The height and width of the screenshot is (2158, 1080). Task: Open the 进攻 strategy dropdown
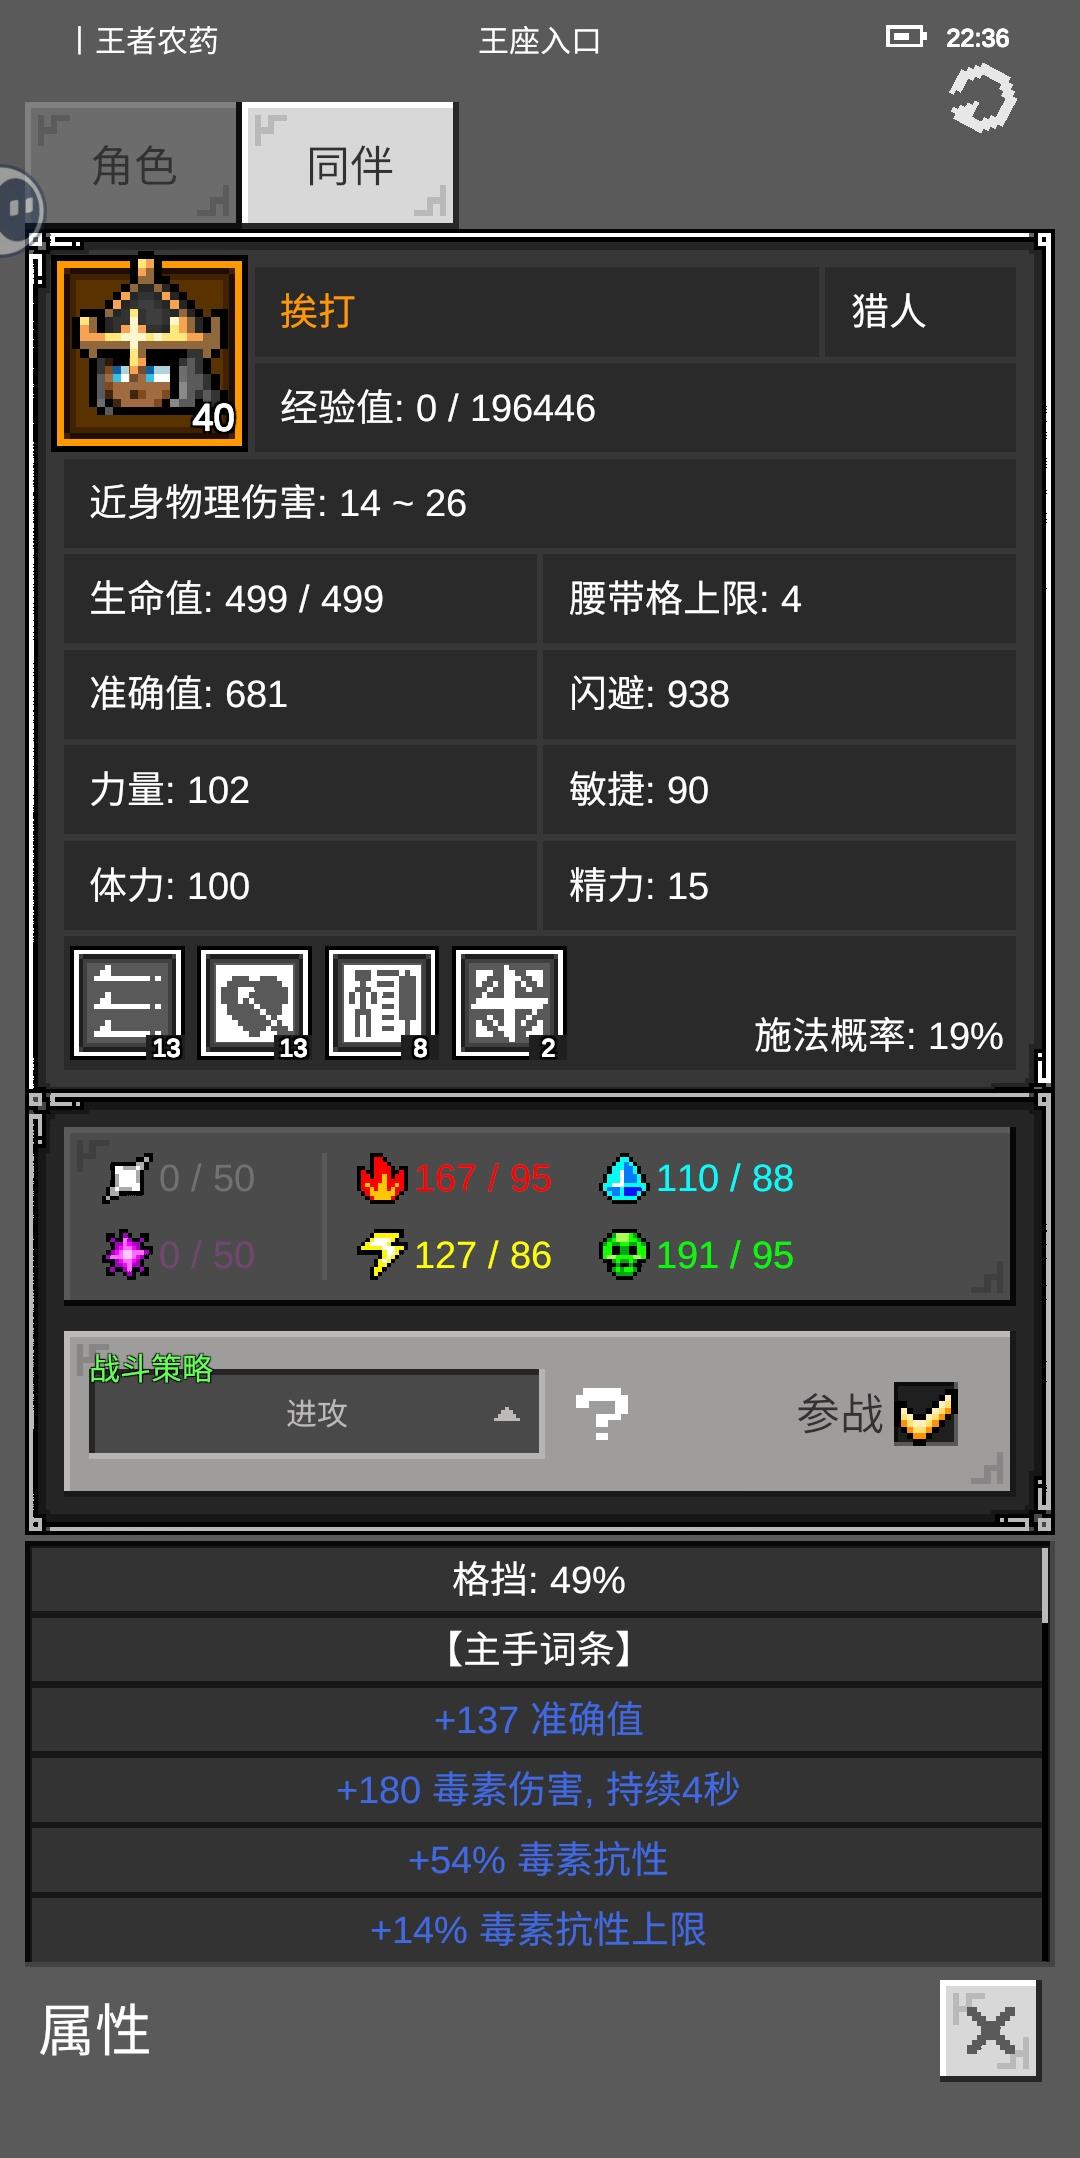tap(315, 1414)
